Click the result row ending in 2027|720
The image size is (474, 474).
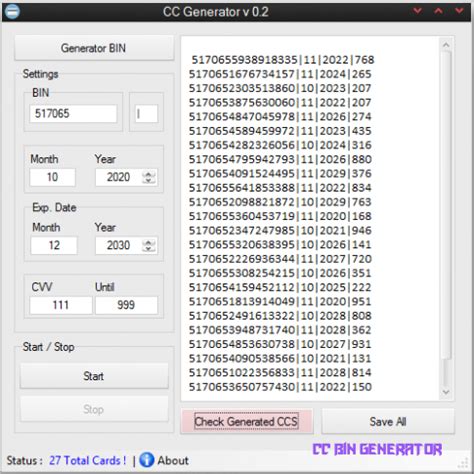pyautogui.click(x=280, y=259)
